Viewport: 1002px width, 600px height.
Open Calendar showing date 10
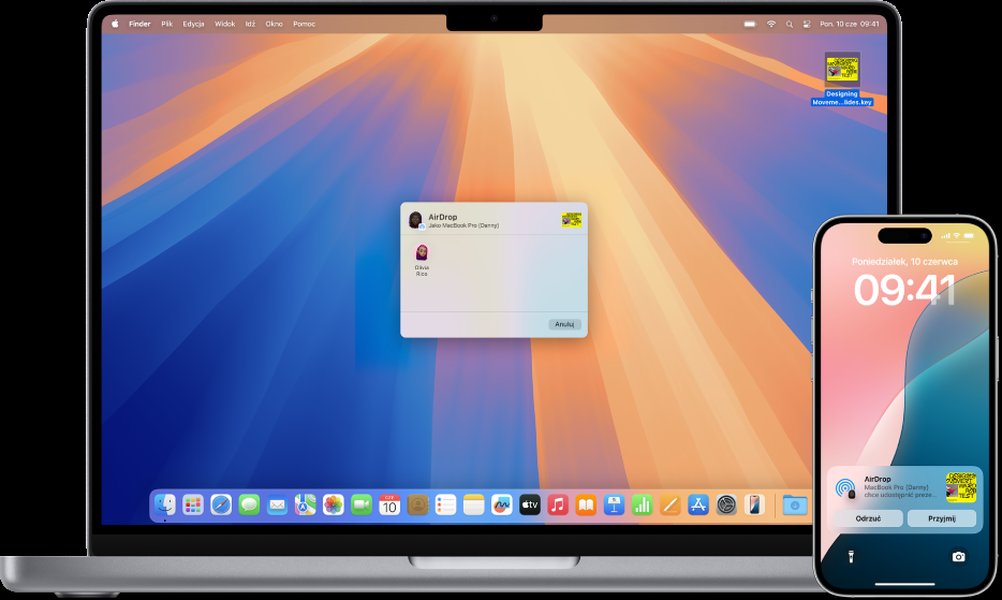point(389,505)
